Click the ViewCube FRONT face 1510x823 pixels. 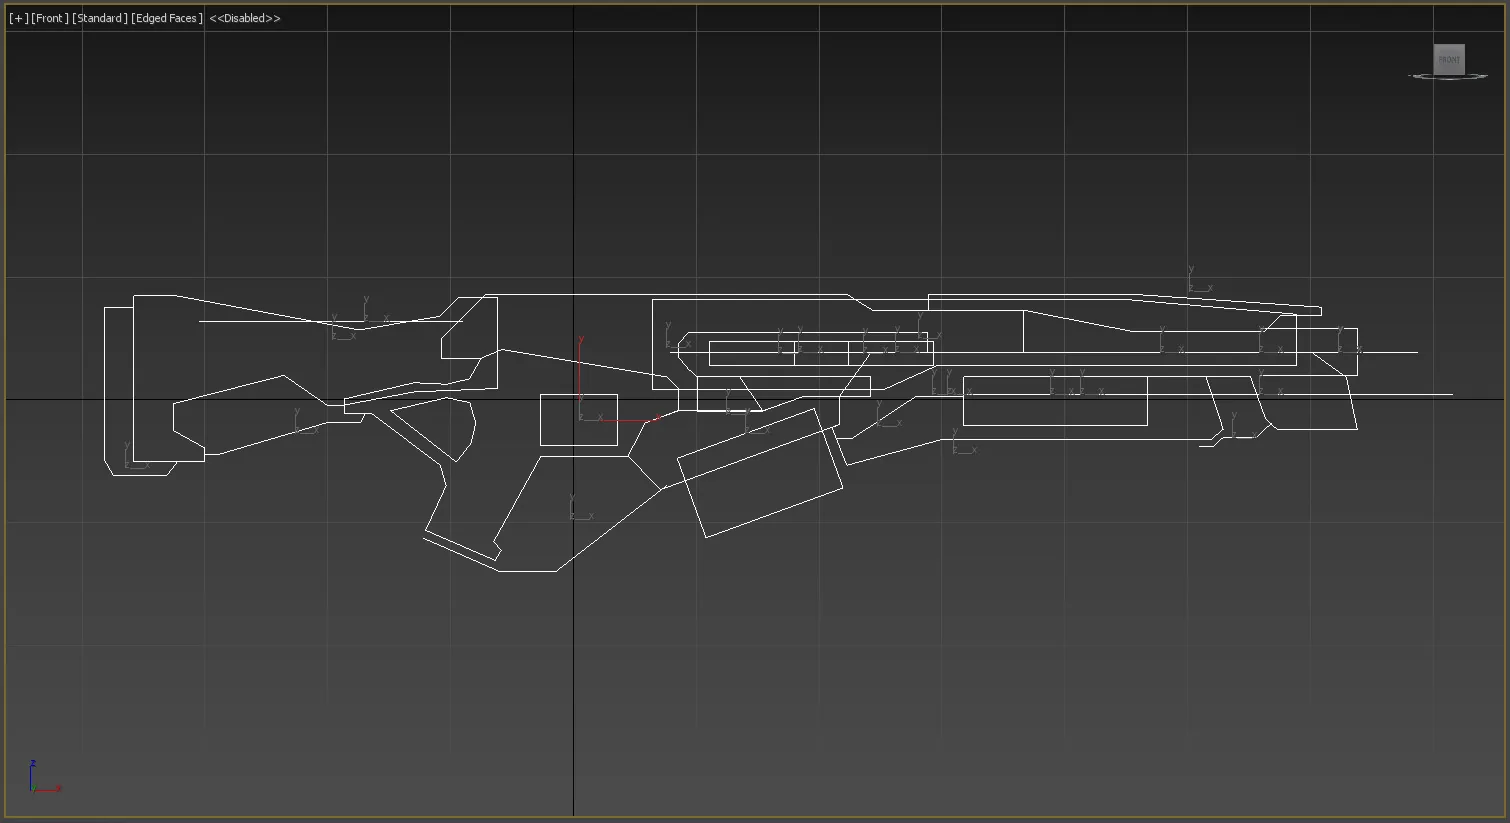pyautogui.click(x=1449, y=59)
